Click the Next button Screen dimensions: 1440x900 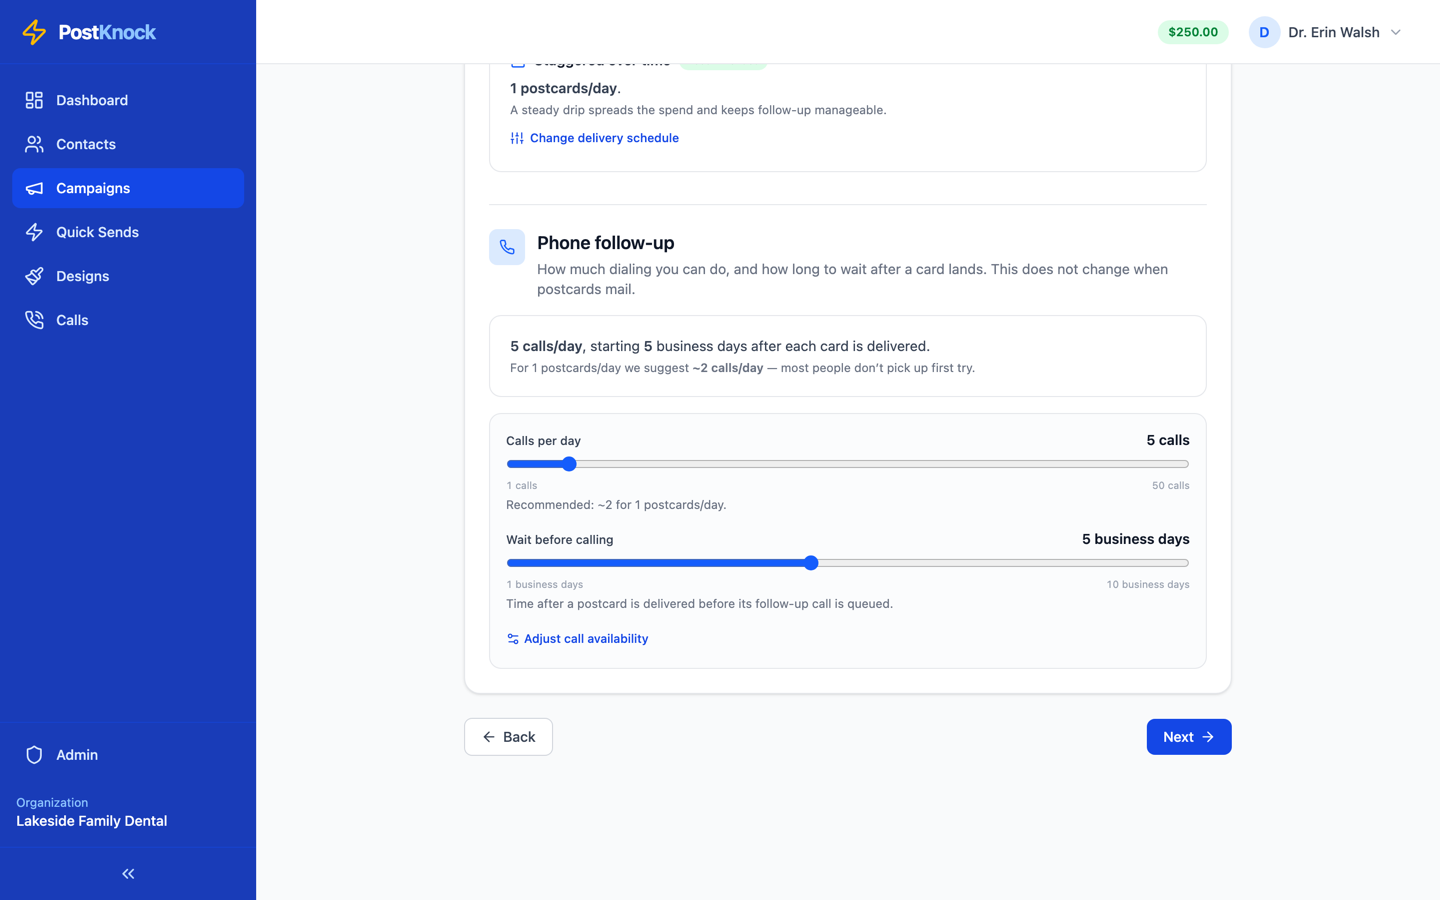(x=1189, y=737)
